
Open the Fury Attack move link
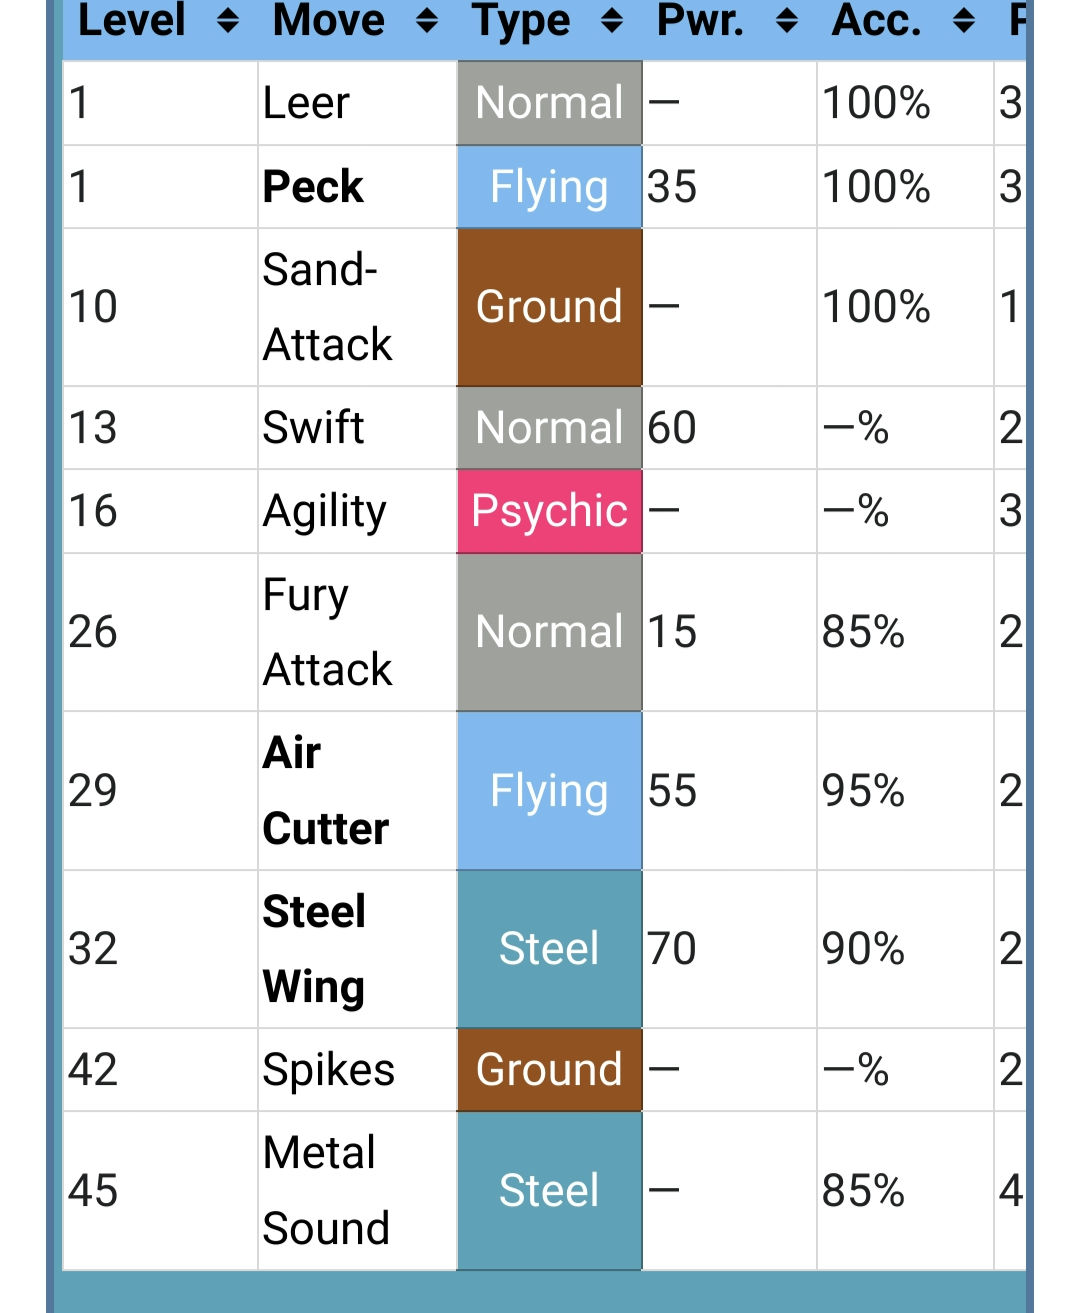point(328,632)
